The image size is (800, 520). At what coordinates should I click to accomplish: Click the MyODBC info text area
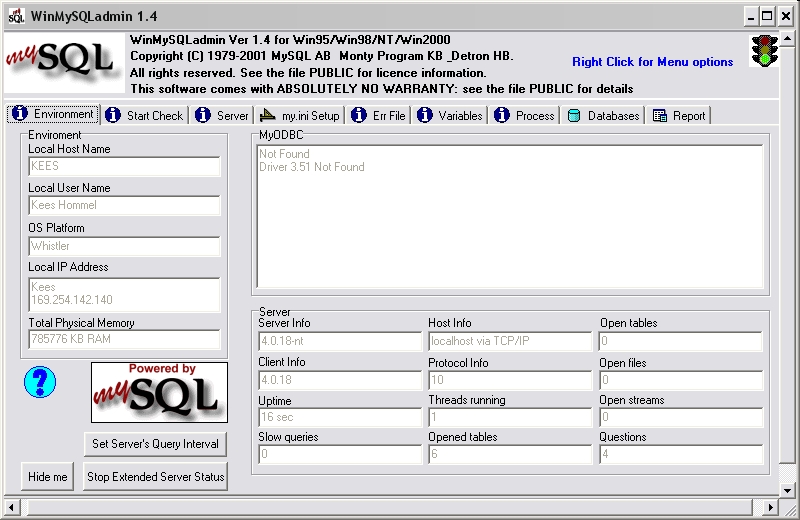510,216
